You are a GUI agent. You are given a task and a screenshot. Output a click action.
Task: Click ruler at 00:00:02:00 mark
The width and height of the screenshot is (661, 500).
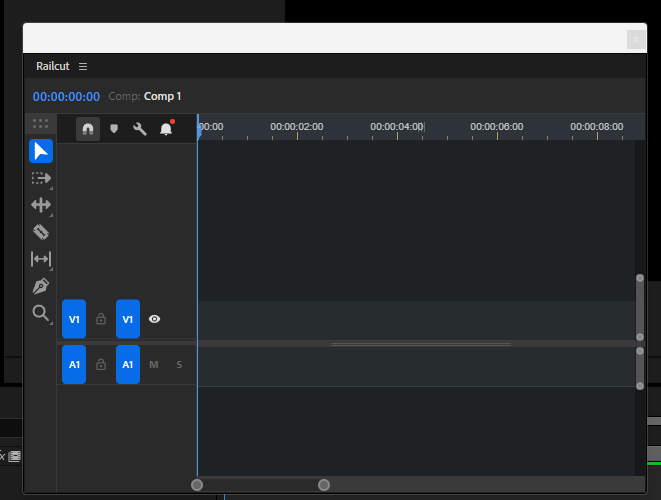pyautogui.click(x=297, y=127)
